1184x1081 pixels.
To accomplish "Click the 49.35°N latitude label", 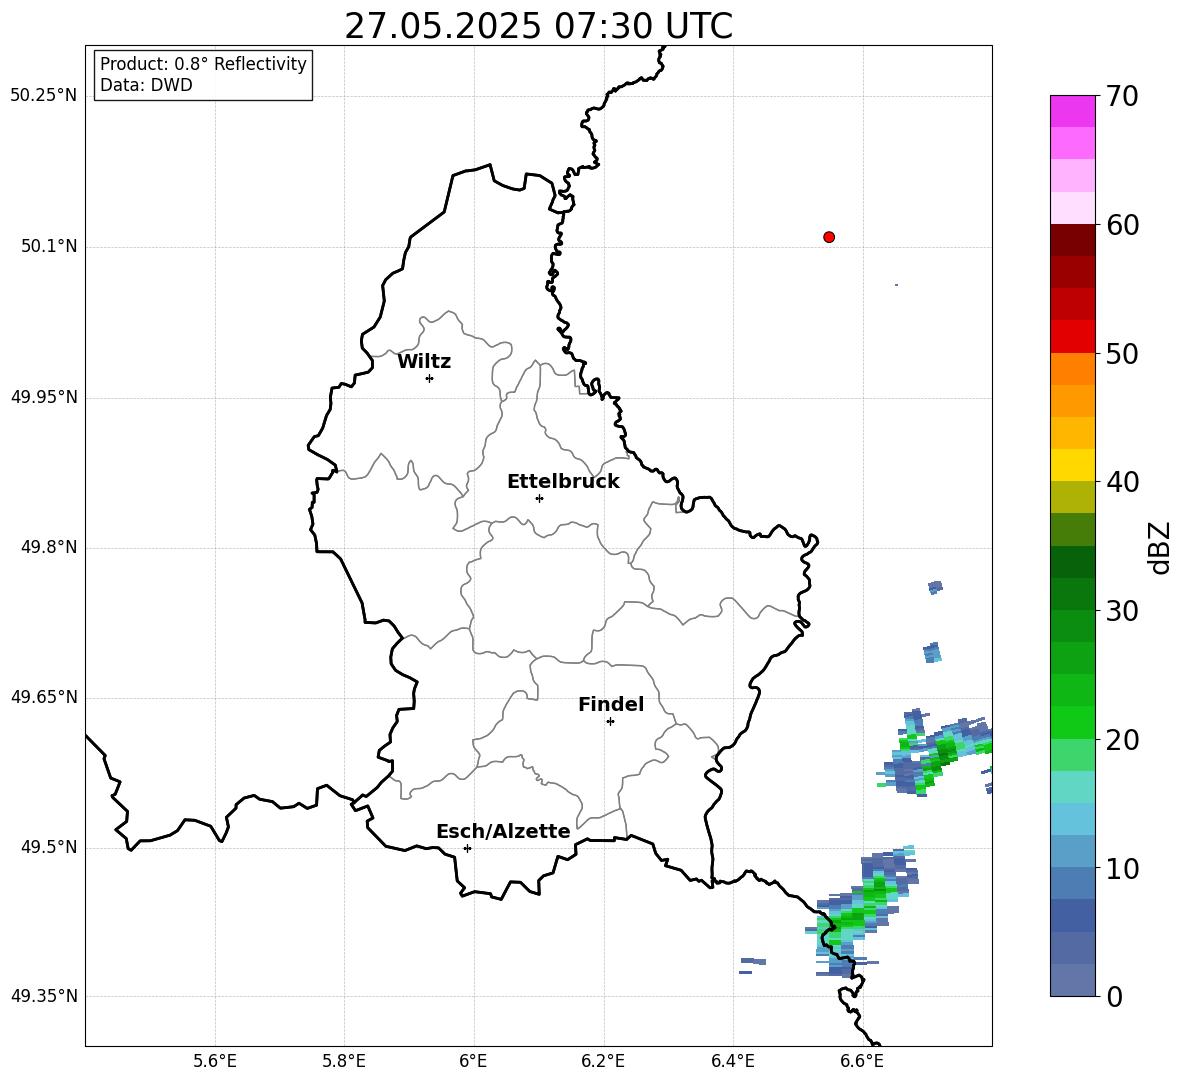I will (43, 996).
